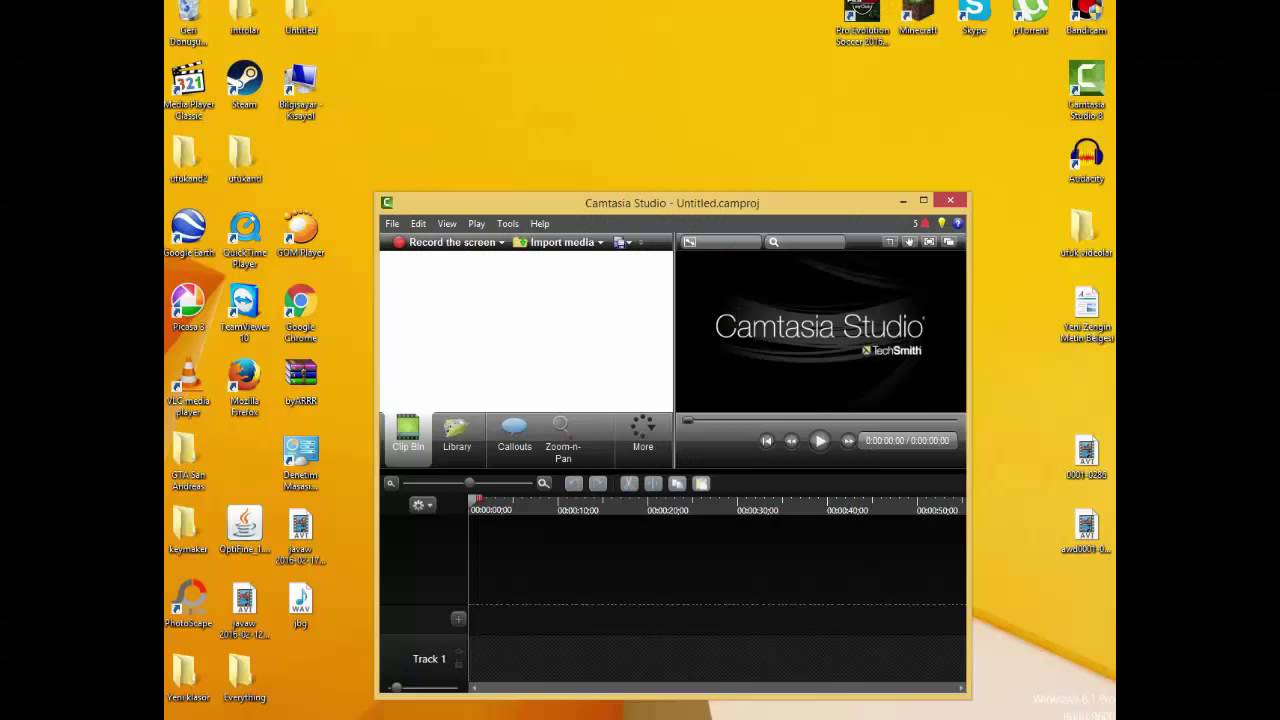Detach the preview window
Screen dimensions: 1280x720
pyautogui.click(x=949, y=242)
